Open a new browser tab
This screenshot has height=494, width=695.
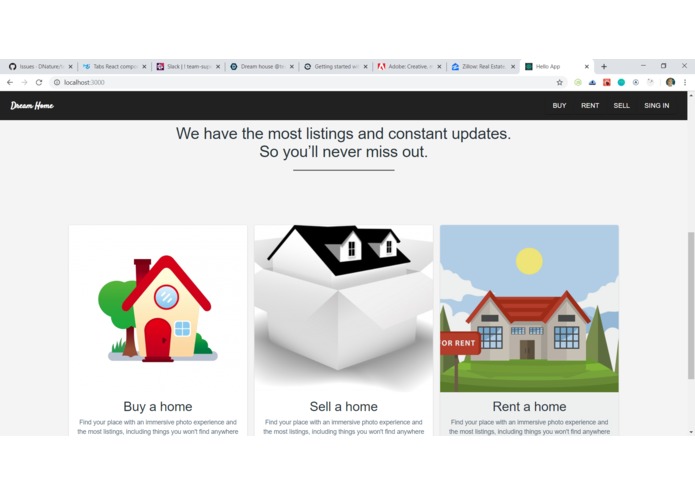point(604,66)
